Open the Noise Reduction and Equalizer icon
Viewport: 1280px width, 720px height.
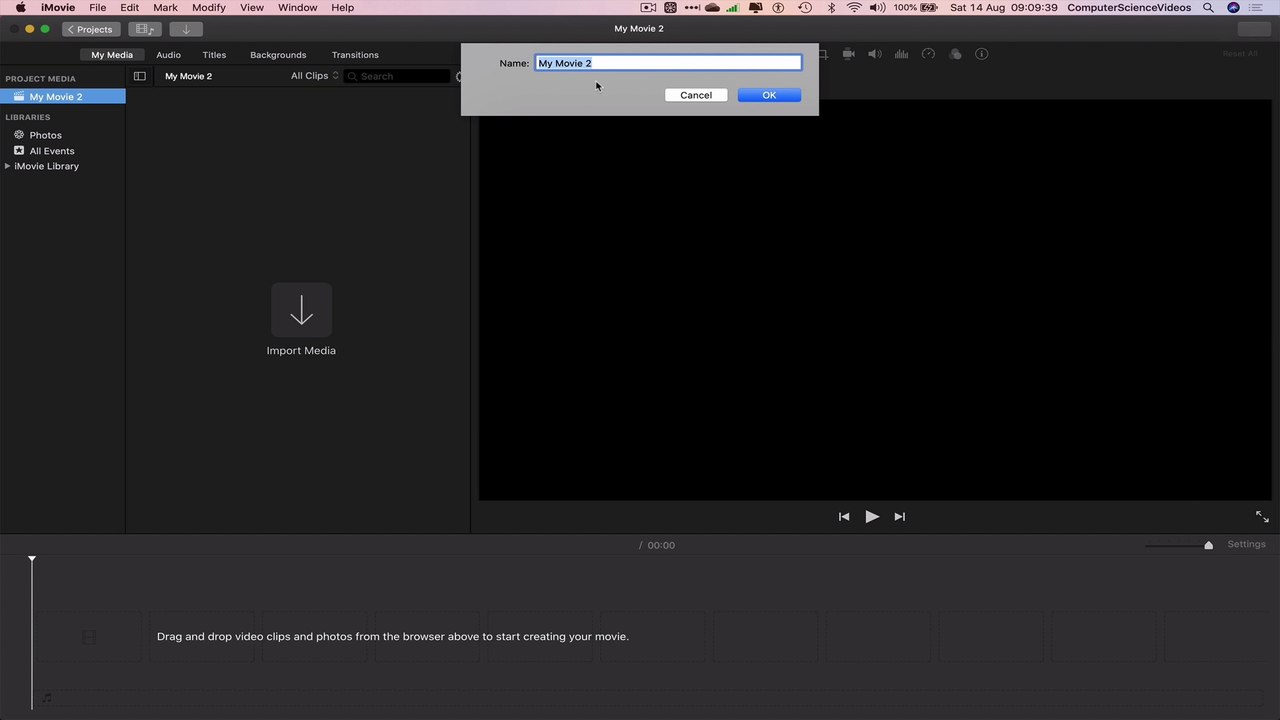tap(901, 54)
